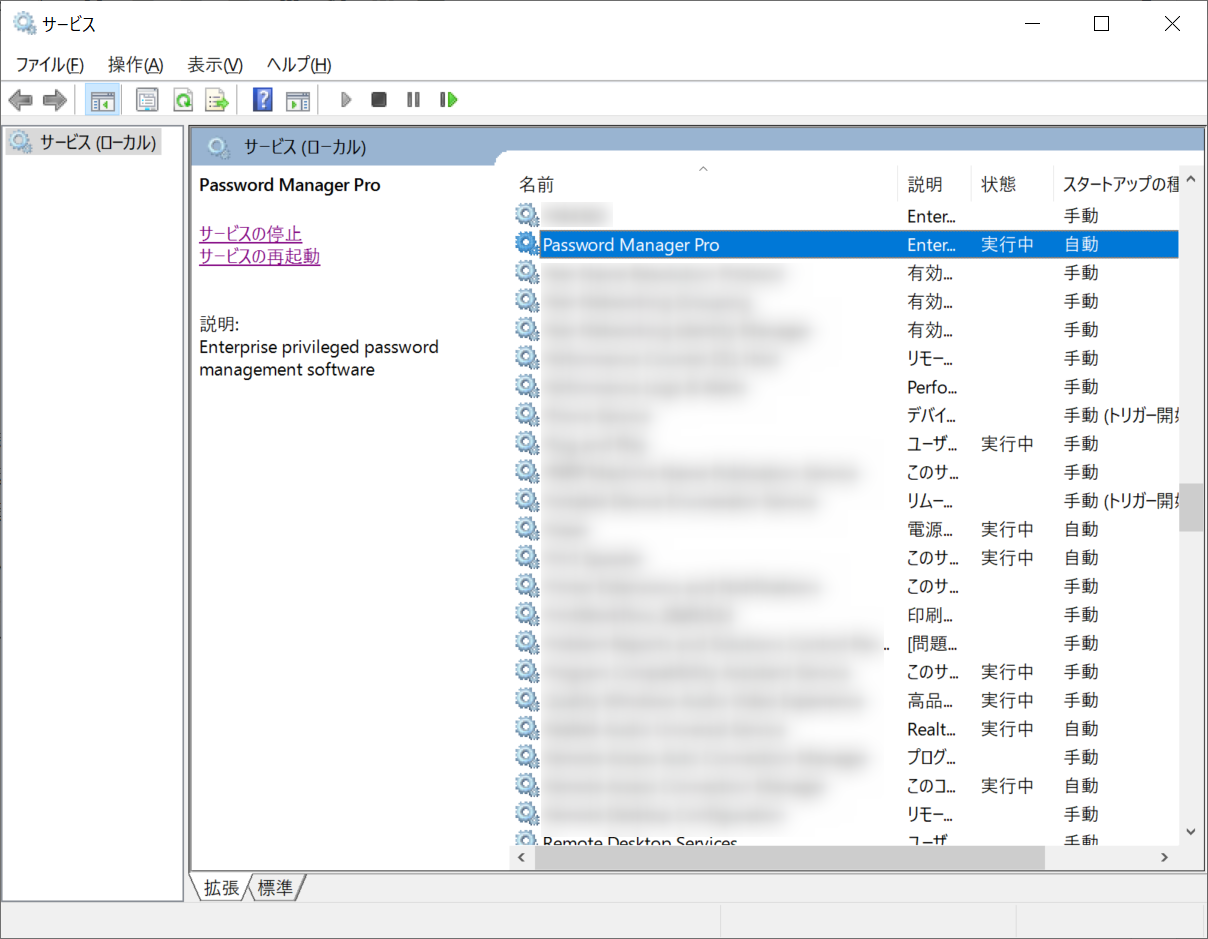The height and width of the screenshot is (939, 1208).
Task: Switch to the 標準 tab
Action: (275, 887)
